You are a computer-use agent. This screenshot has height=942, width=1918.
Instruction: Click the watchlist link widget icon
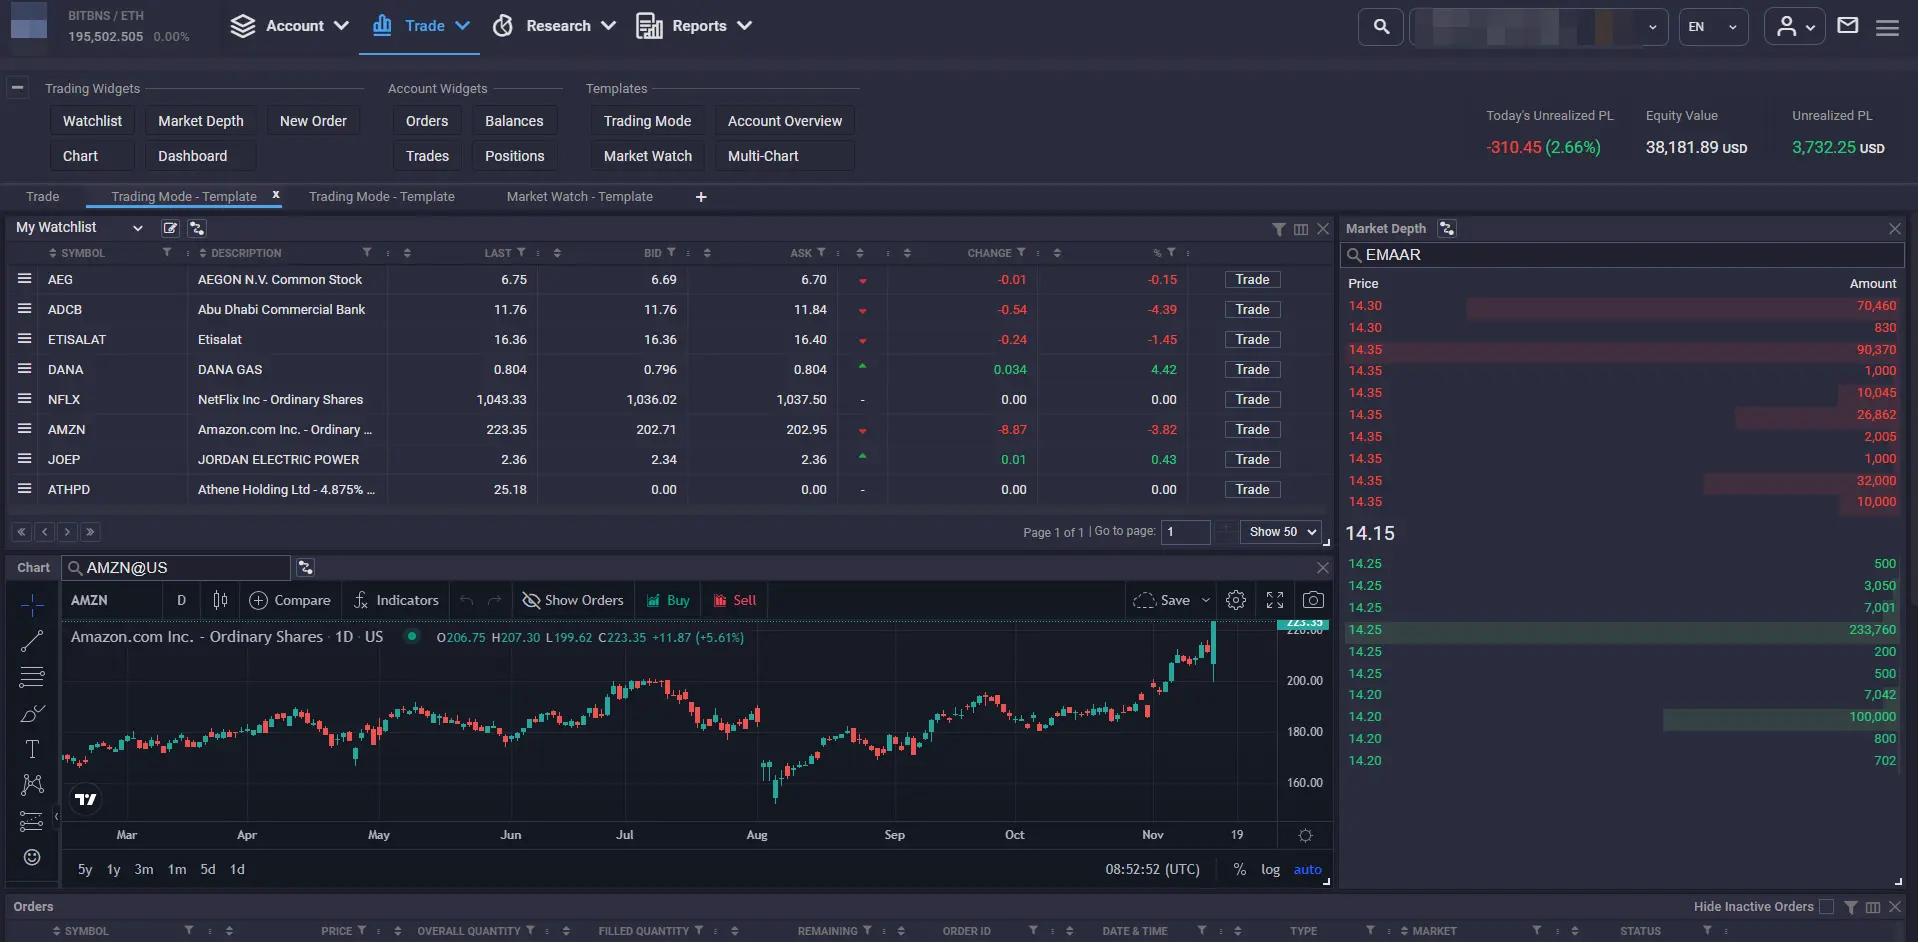(197, 228)
